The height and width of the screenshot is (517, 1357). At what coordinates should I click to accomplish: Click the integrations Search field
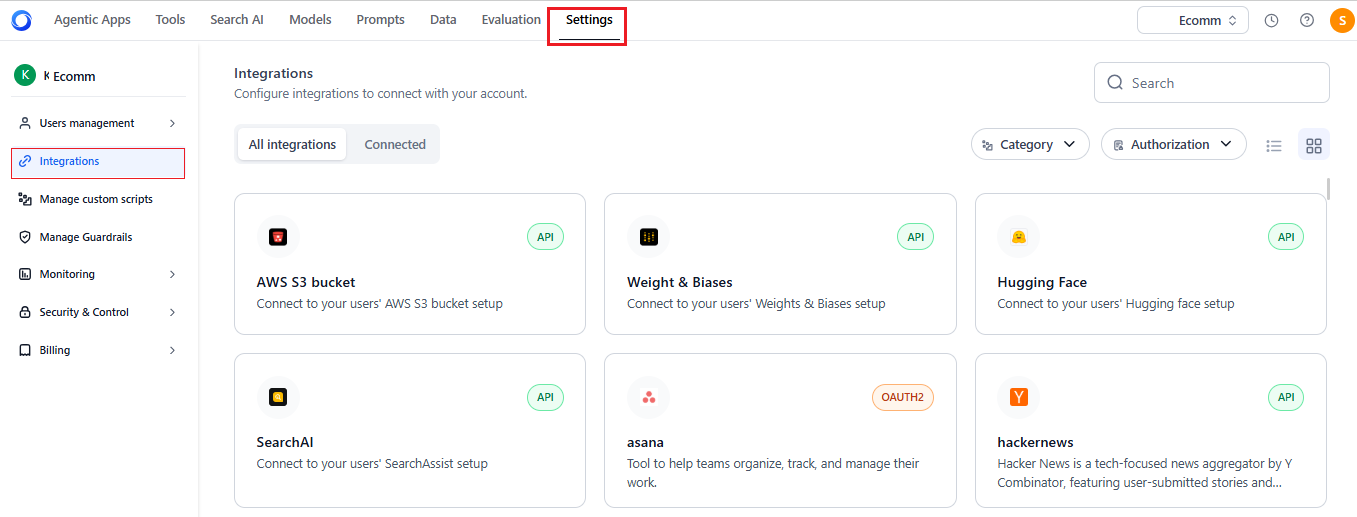pyautogui.click(x=1211, y=83)
